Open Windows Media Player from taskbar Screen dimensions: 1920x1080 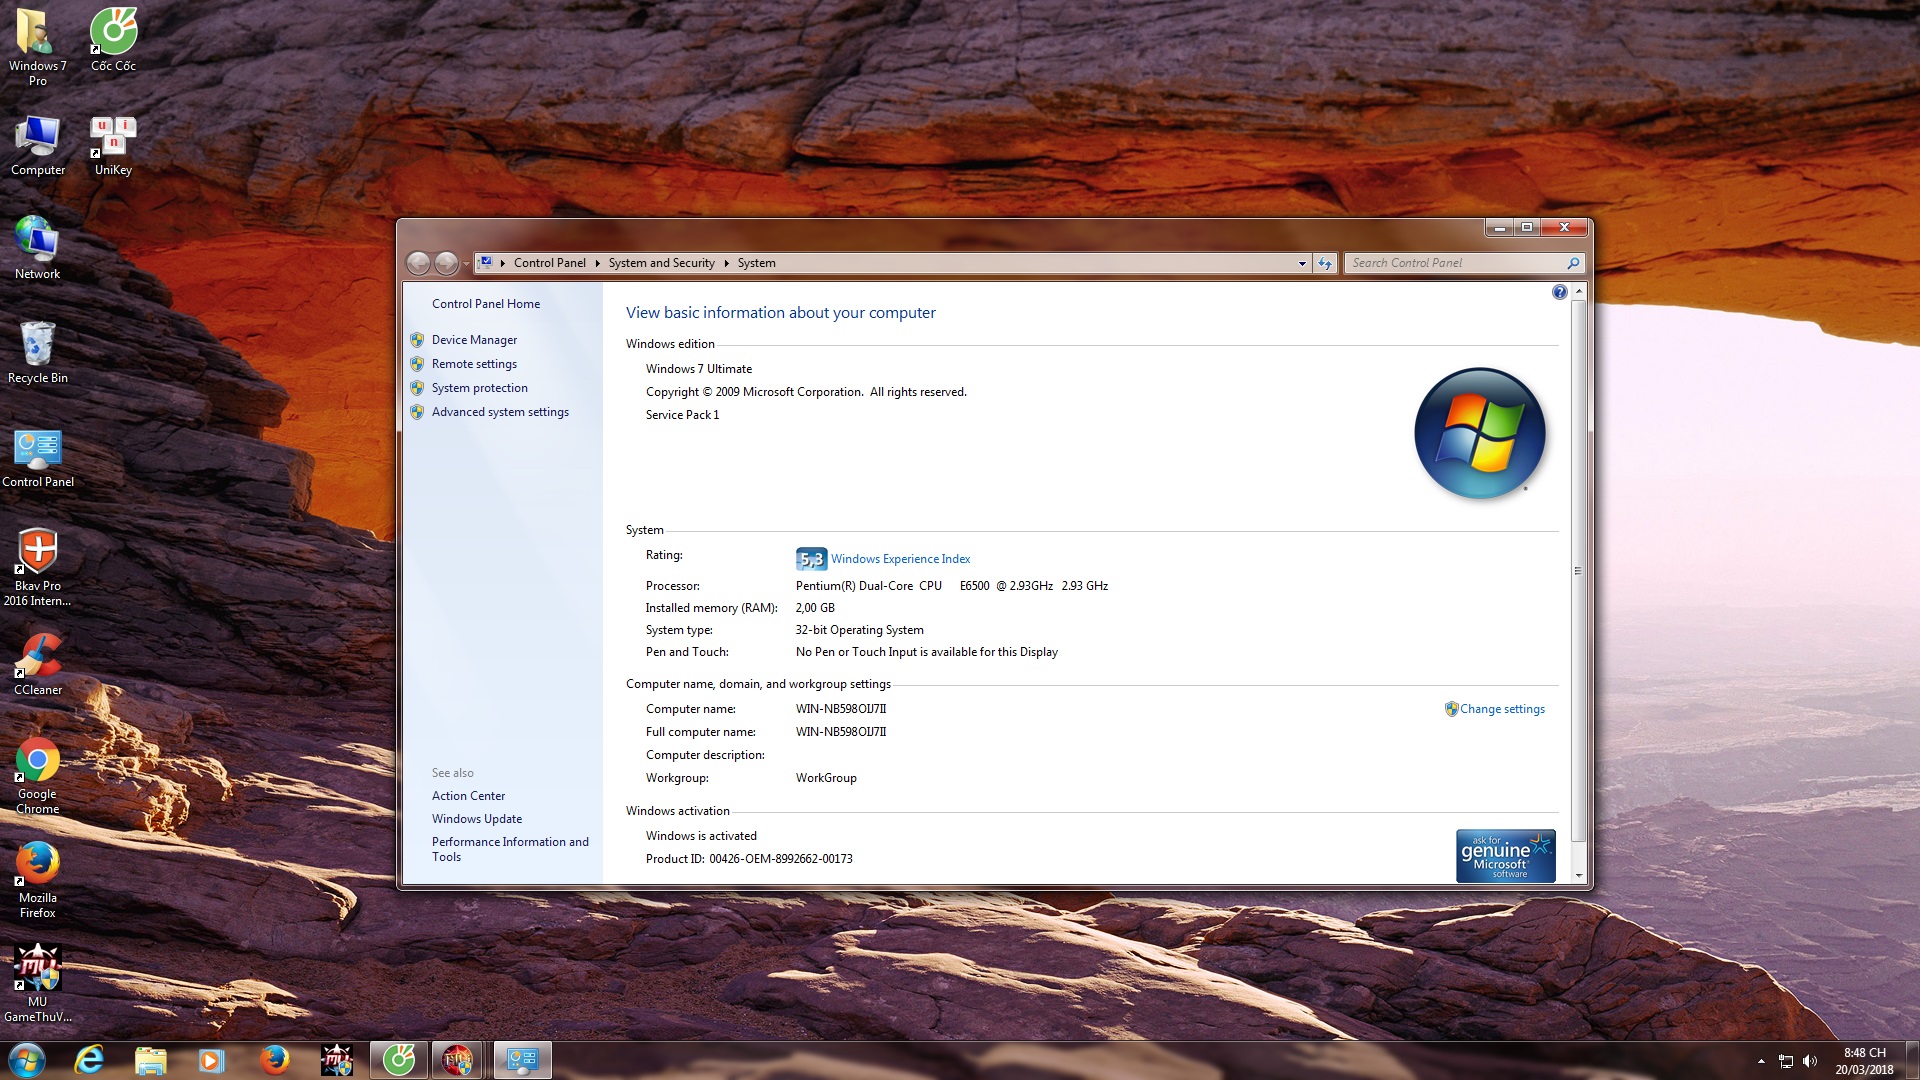211,1060
